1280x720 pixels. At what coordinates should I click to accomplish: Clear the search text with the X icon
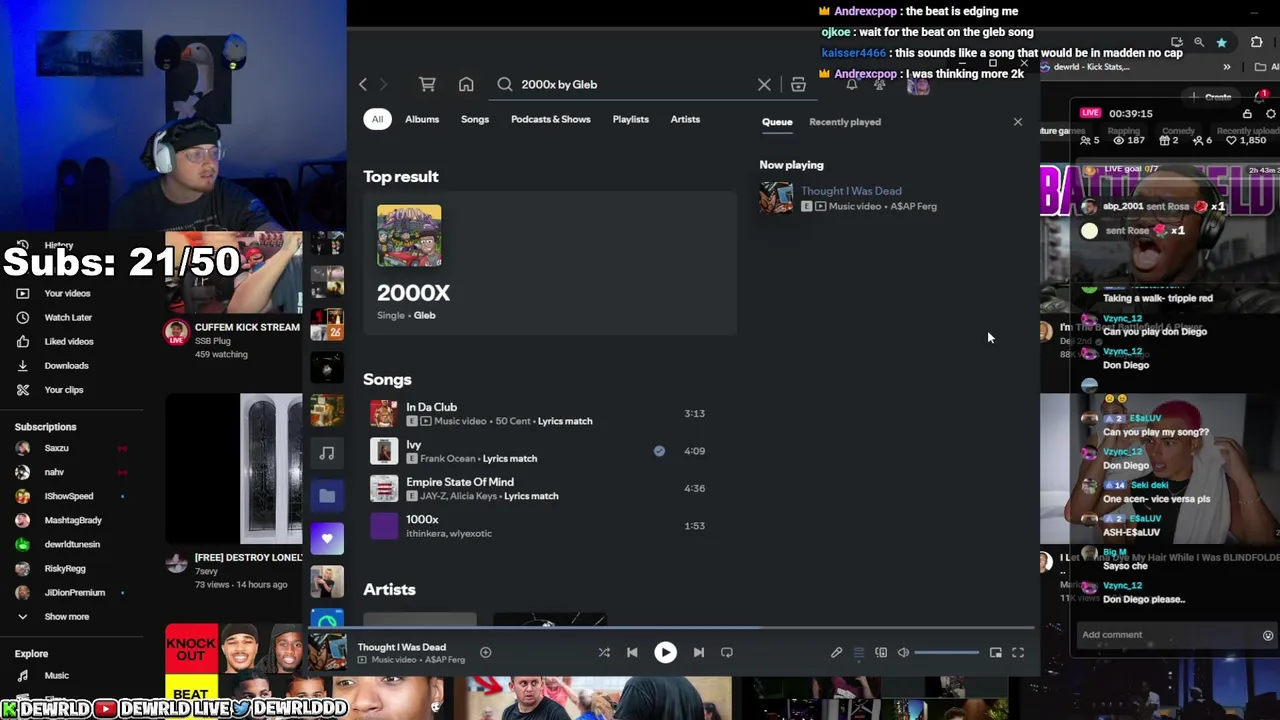point(764,85)
